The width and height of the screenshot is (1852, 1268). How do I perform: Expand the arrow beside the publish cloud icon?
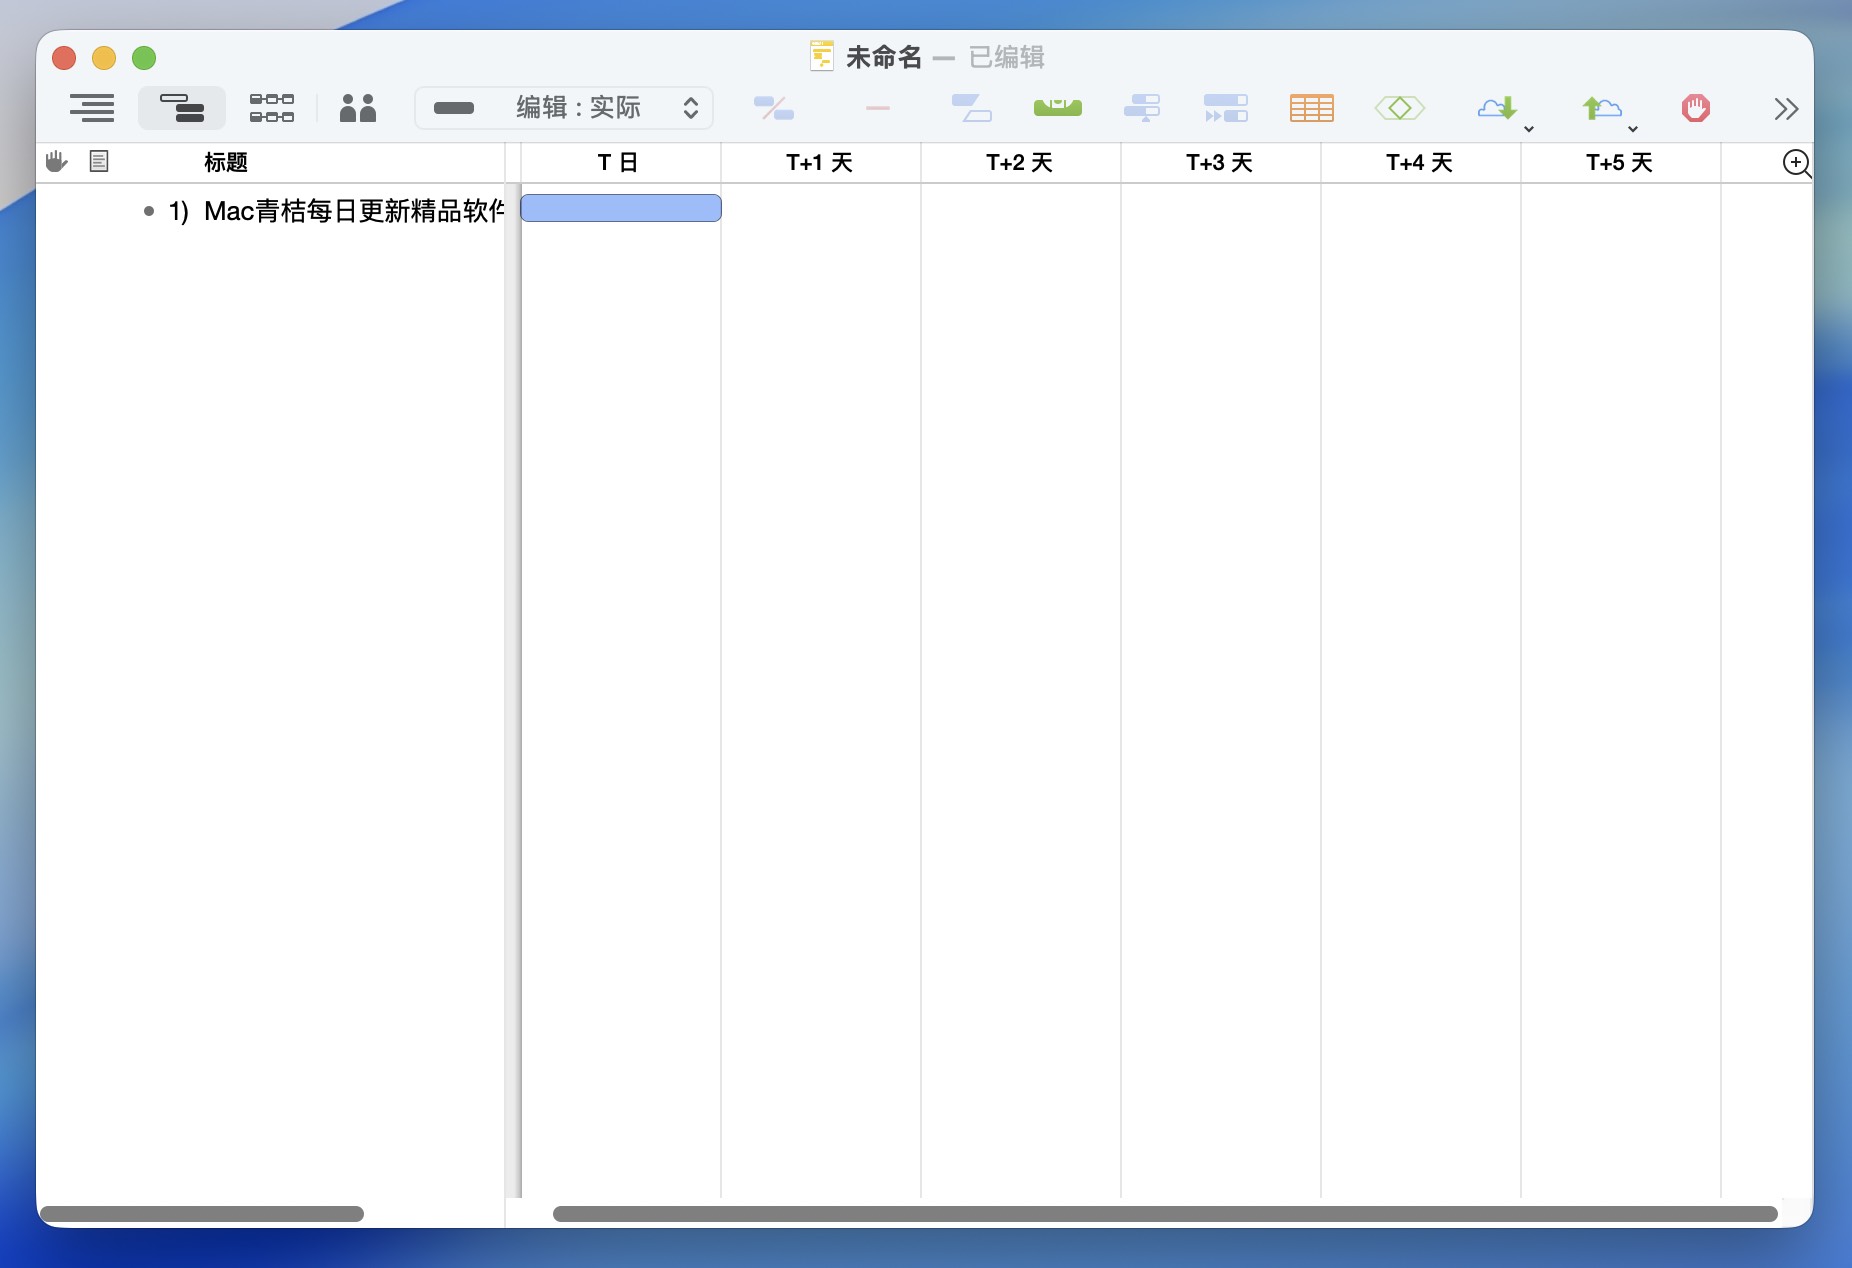(1633, 128)
